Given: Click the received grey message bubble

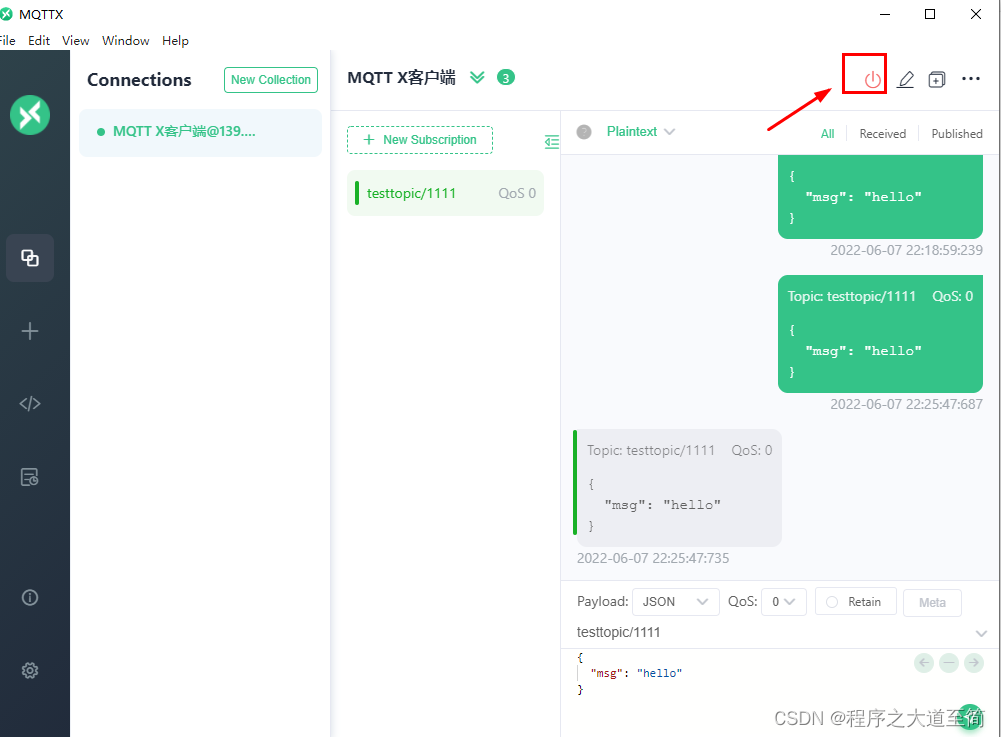Looking at the screenshot, I should [x=677, y=488].
